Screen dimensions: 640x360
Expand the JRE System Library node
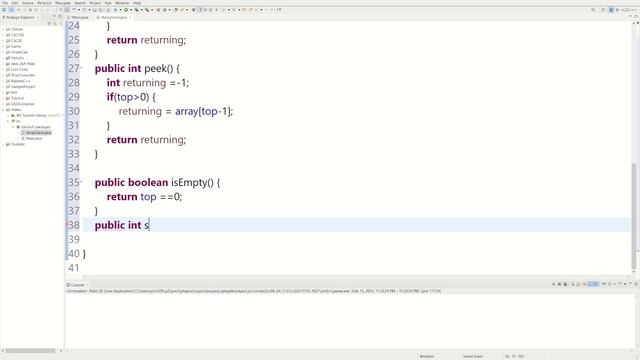click(x=8, y=116)
